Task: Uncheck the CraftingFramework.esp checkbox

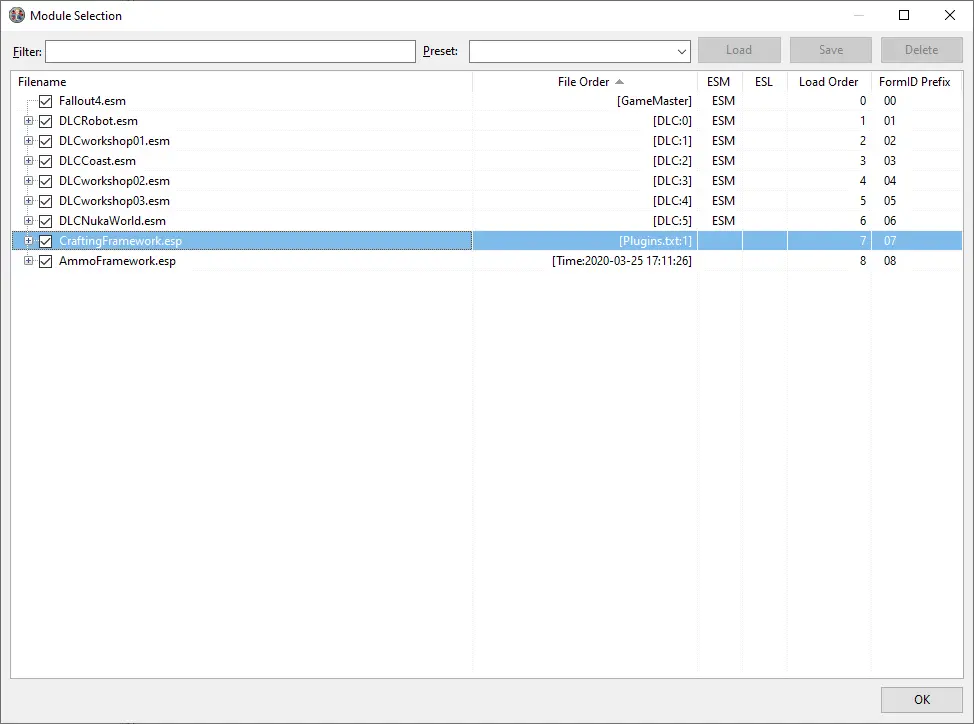Action: 45,242
